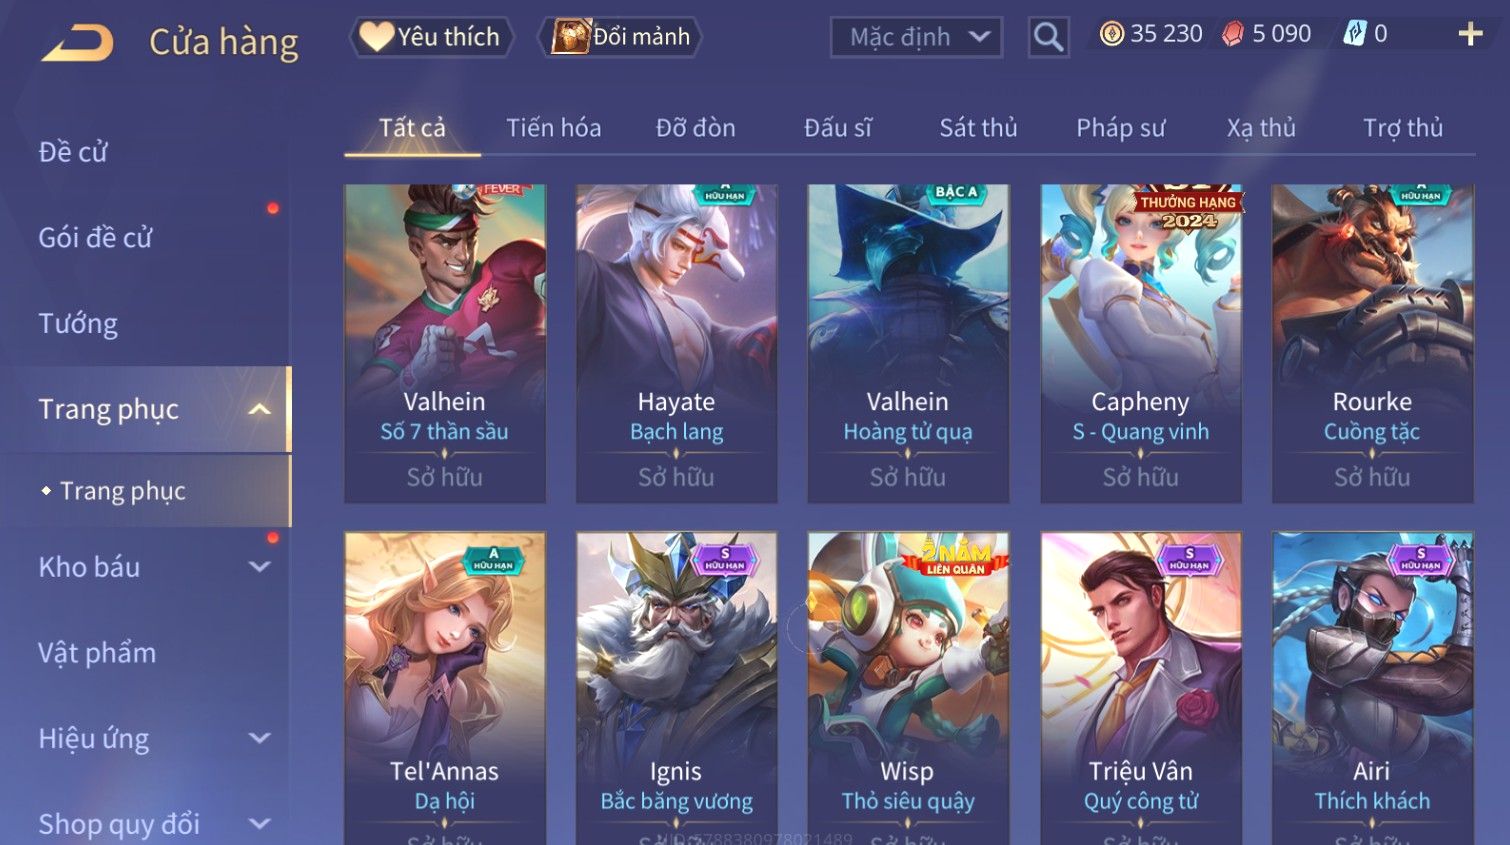The width and height of the screenshot is (1510, 845).
Task: Open the Mặc định sort dropdown
Action: [x=916, y=37]
